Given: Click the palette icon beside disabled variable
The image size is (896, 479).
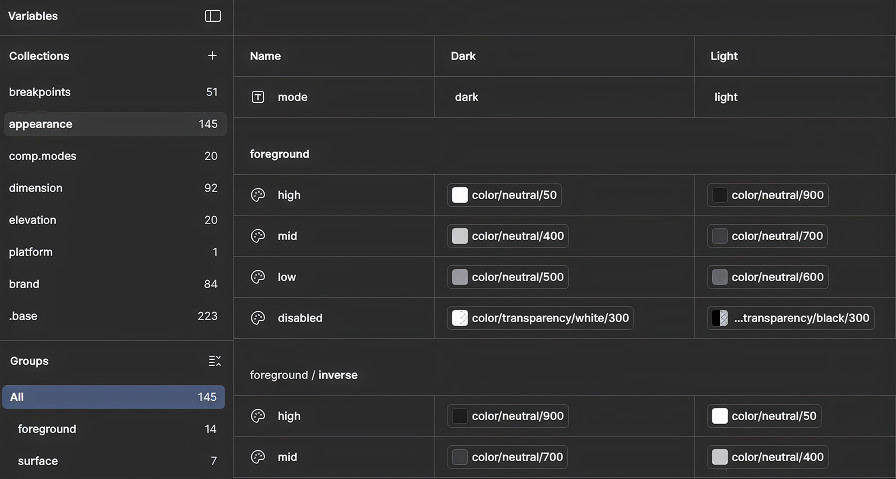Looking at the screenshot, I should coord(258,318).
